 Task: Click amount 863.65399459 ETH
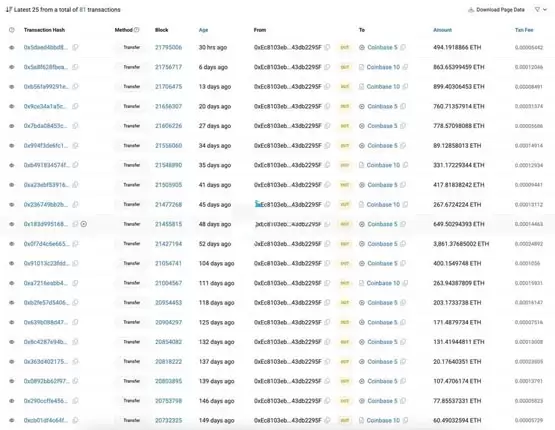click(458, 67)
